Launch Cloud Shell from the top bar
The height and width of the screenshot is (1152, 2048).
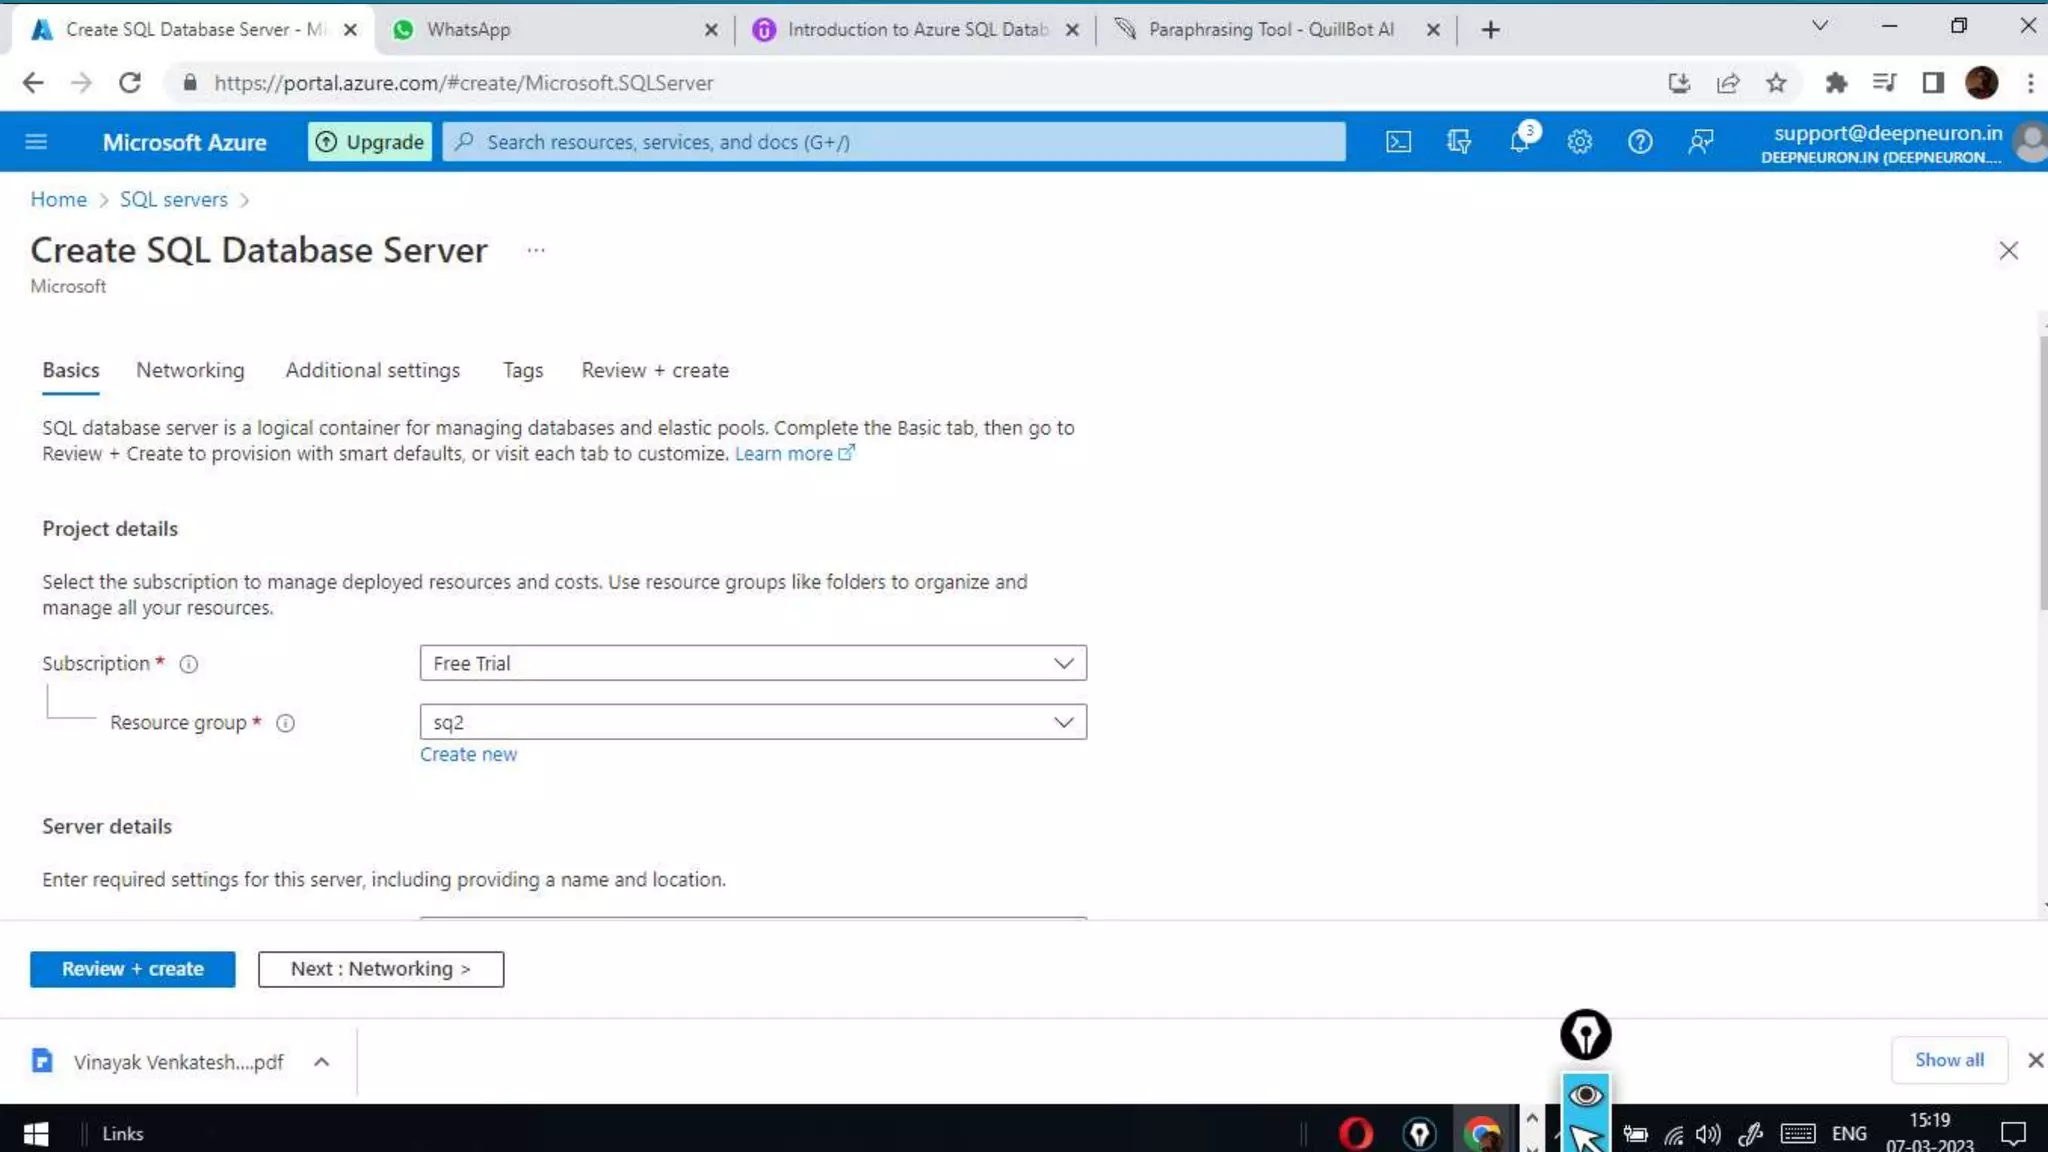(x=1398, y=142)
